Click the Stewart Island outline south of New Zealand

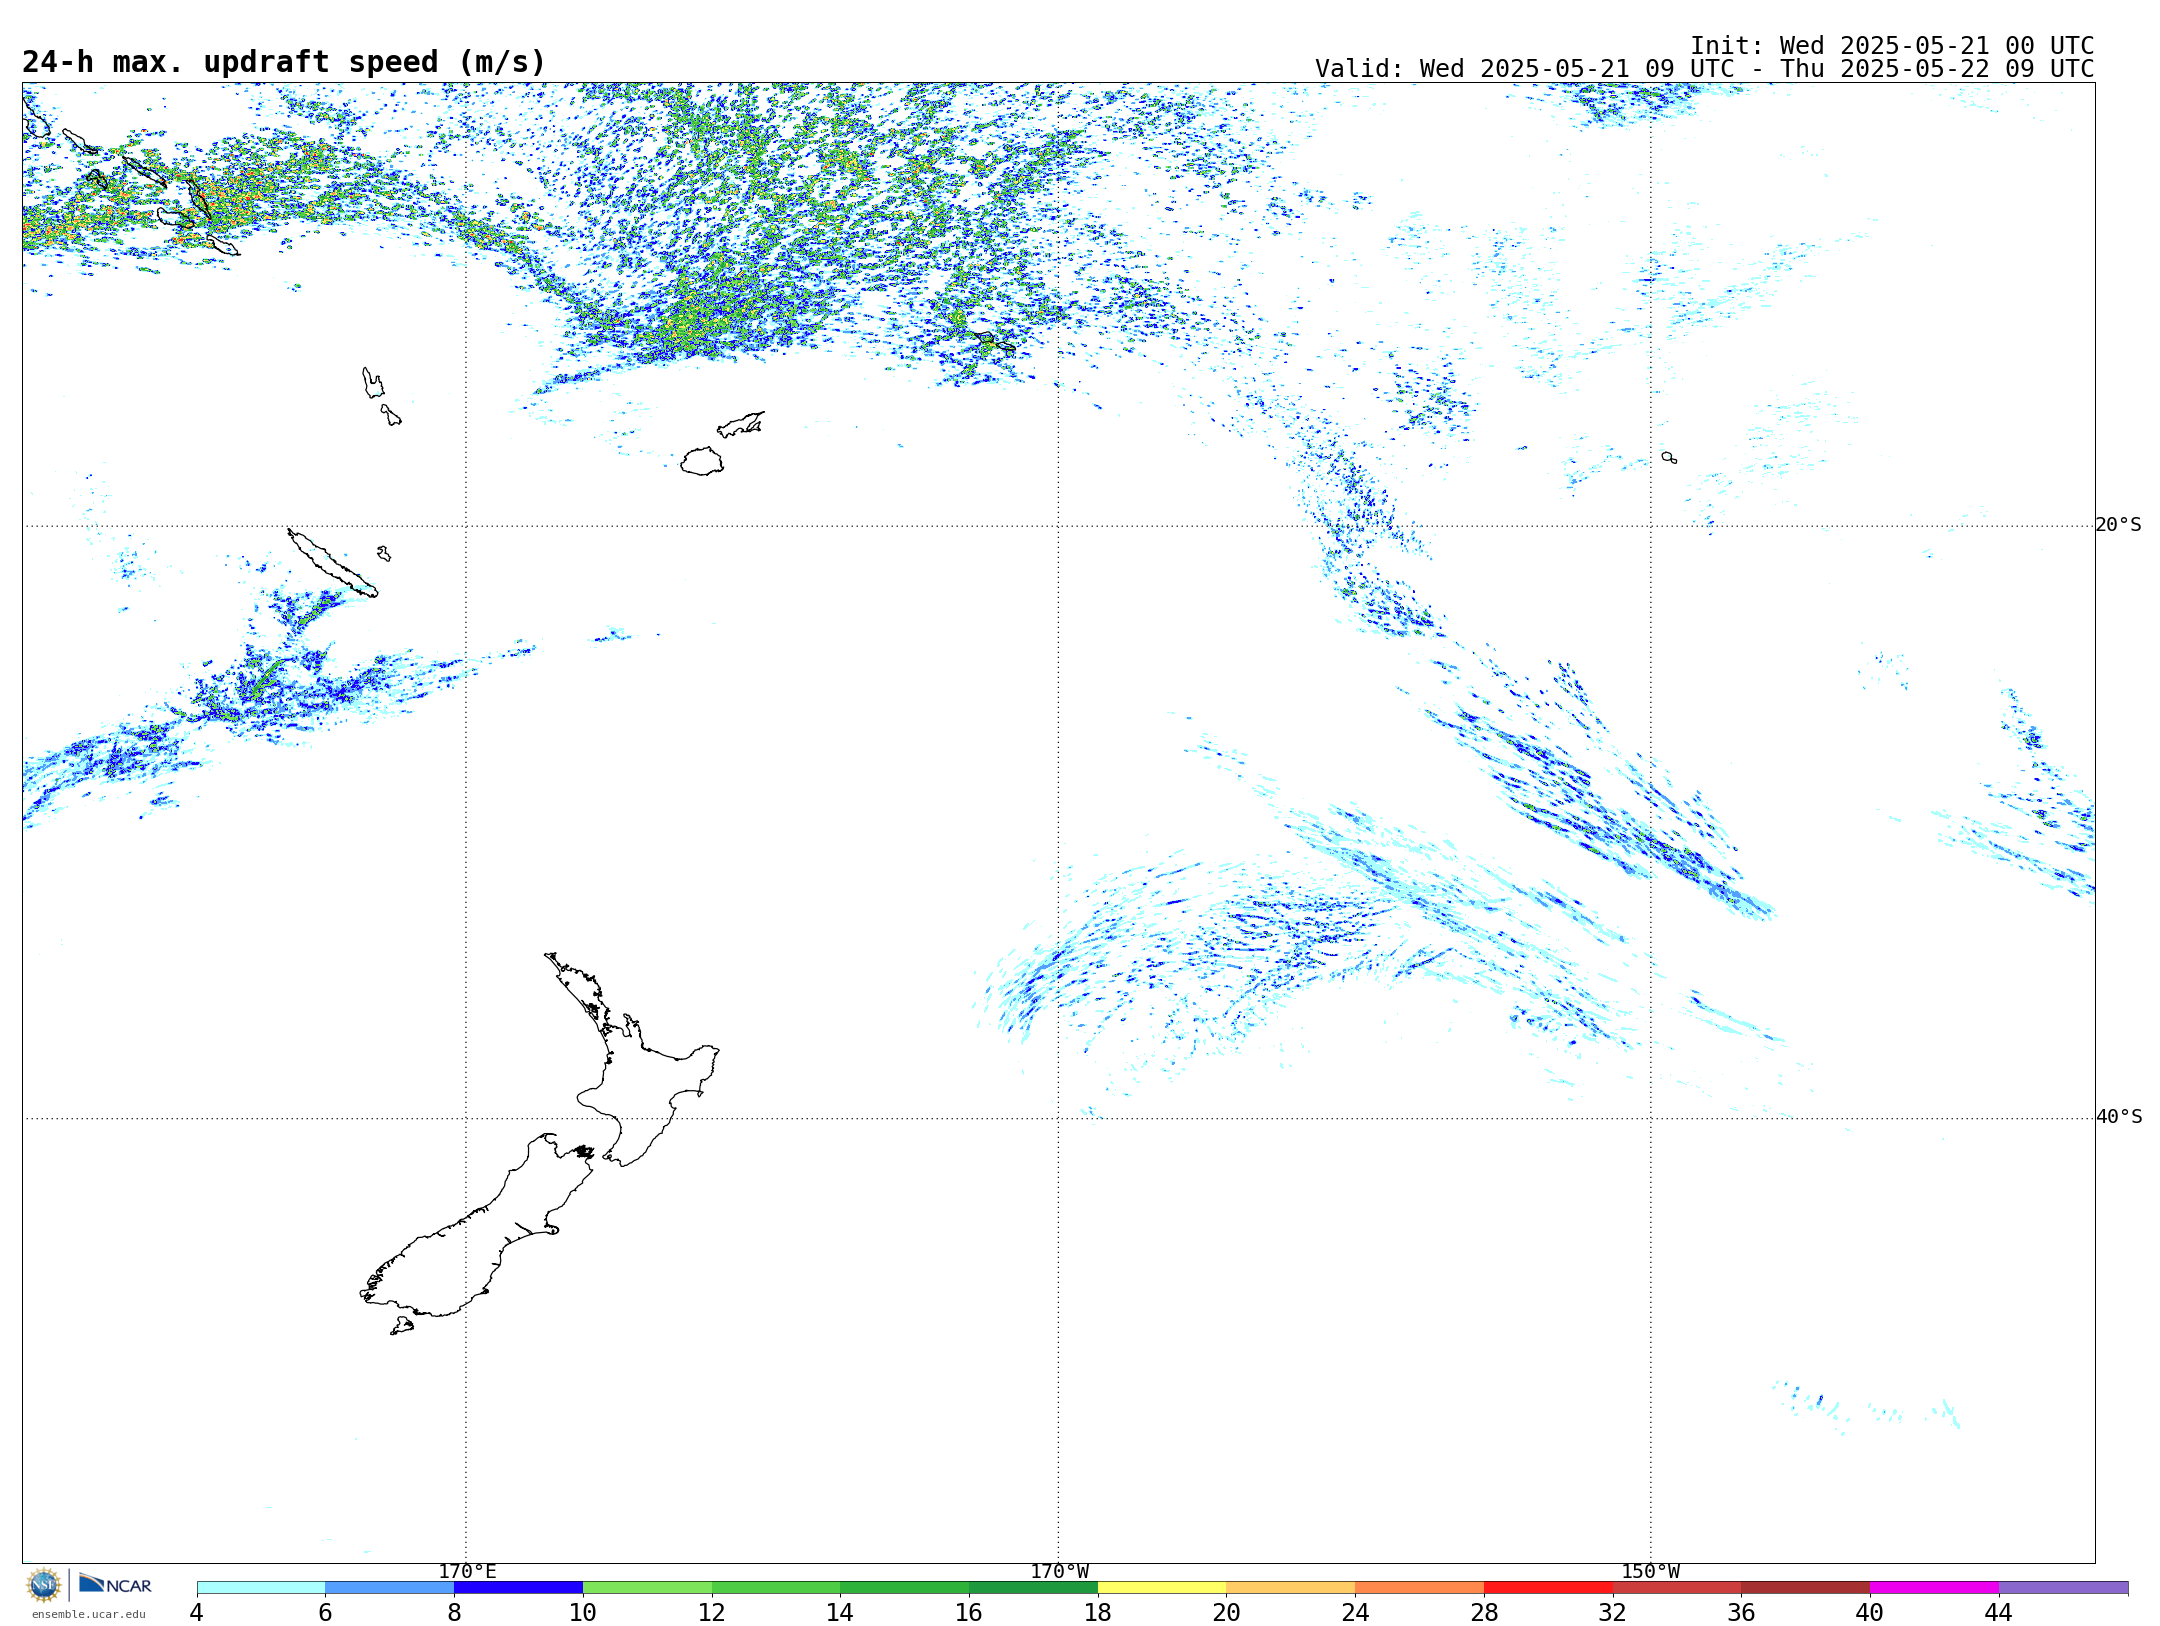coord(402,1326)
